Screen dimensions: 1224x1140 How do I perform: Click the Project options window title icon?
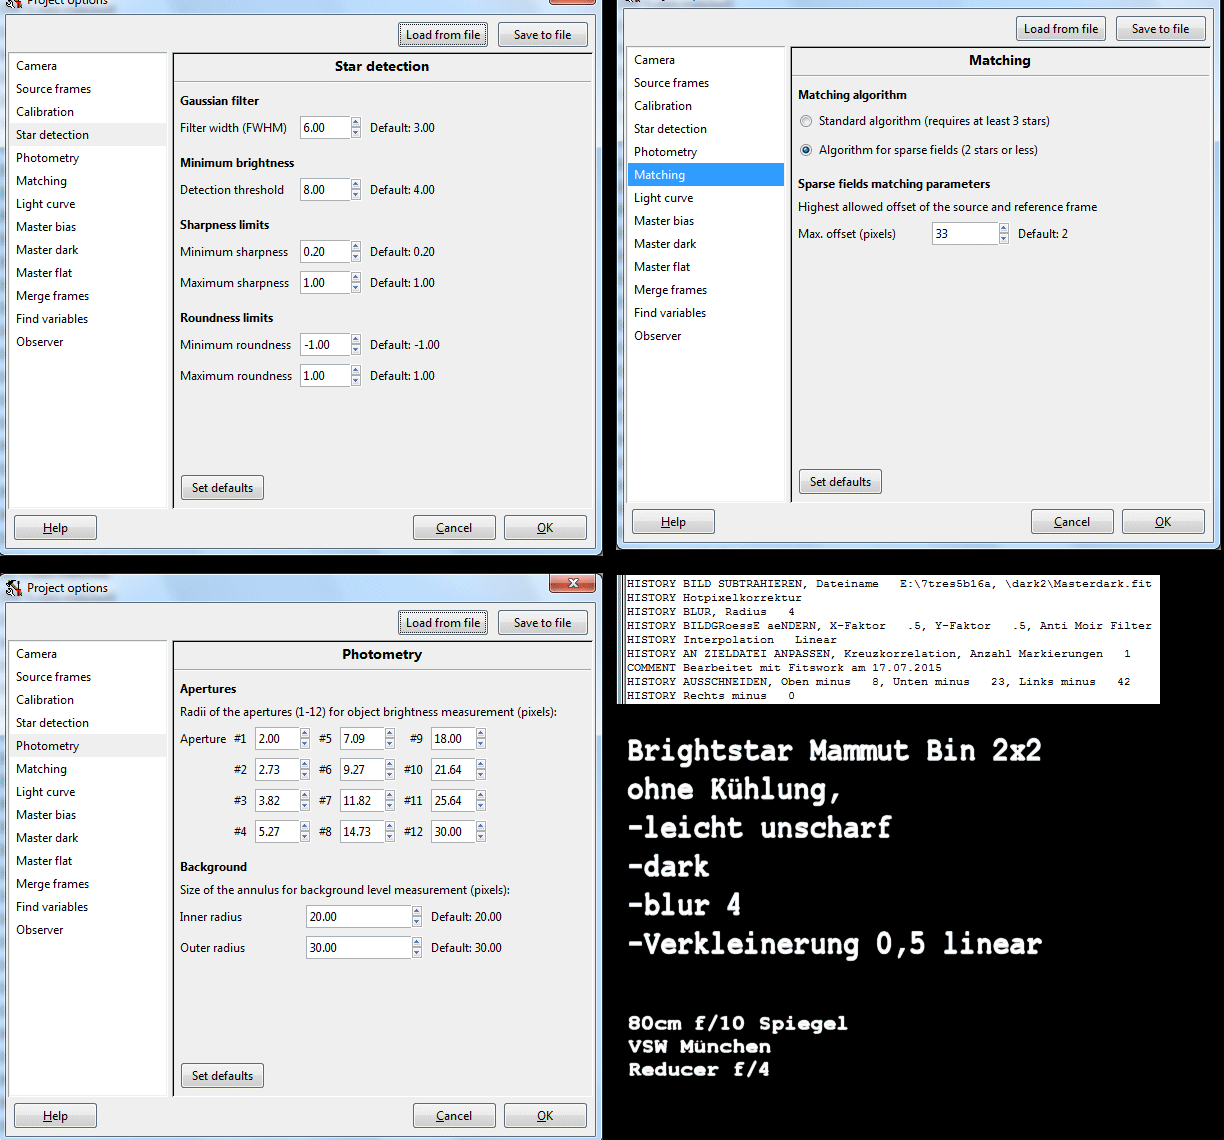click(x=14, y=588)
